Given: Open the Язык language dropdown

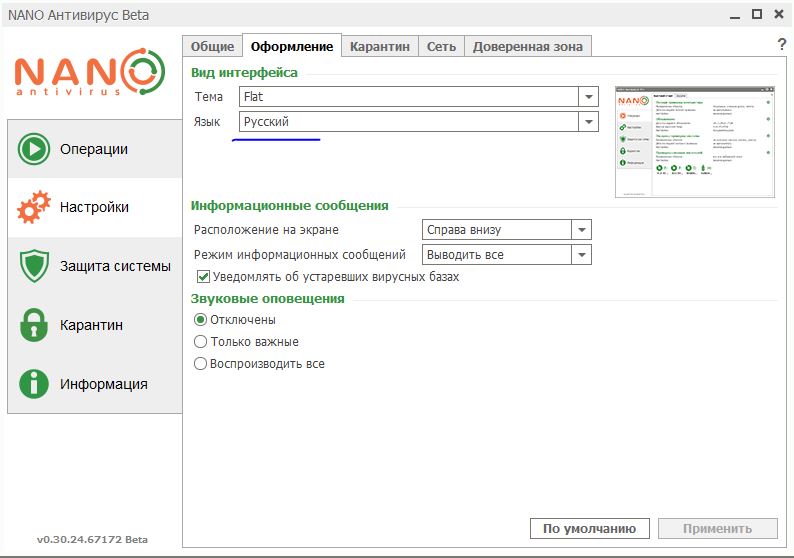Looking at the screenshot, I should tap(588, 122).
